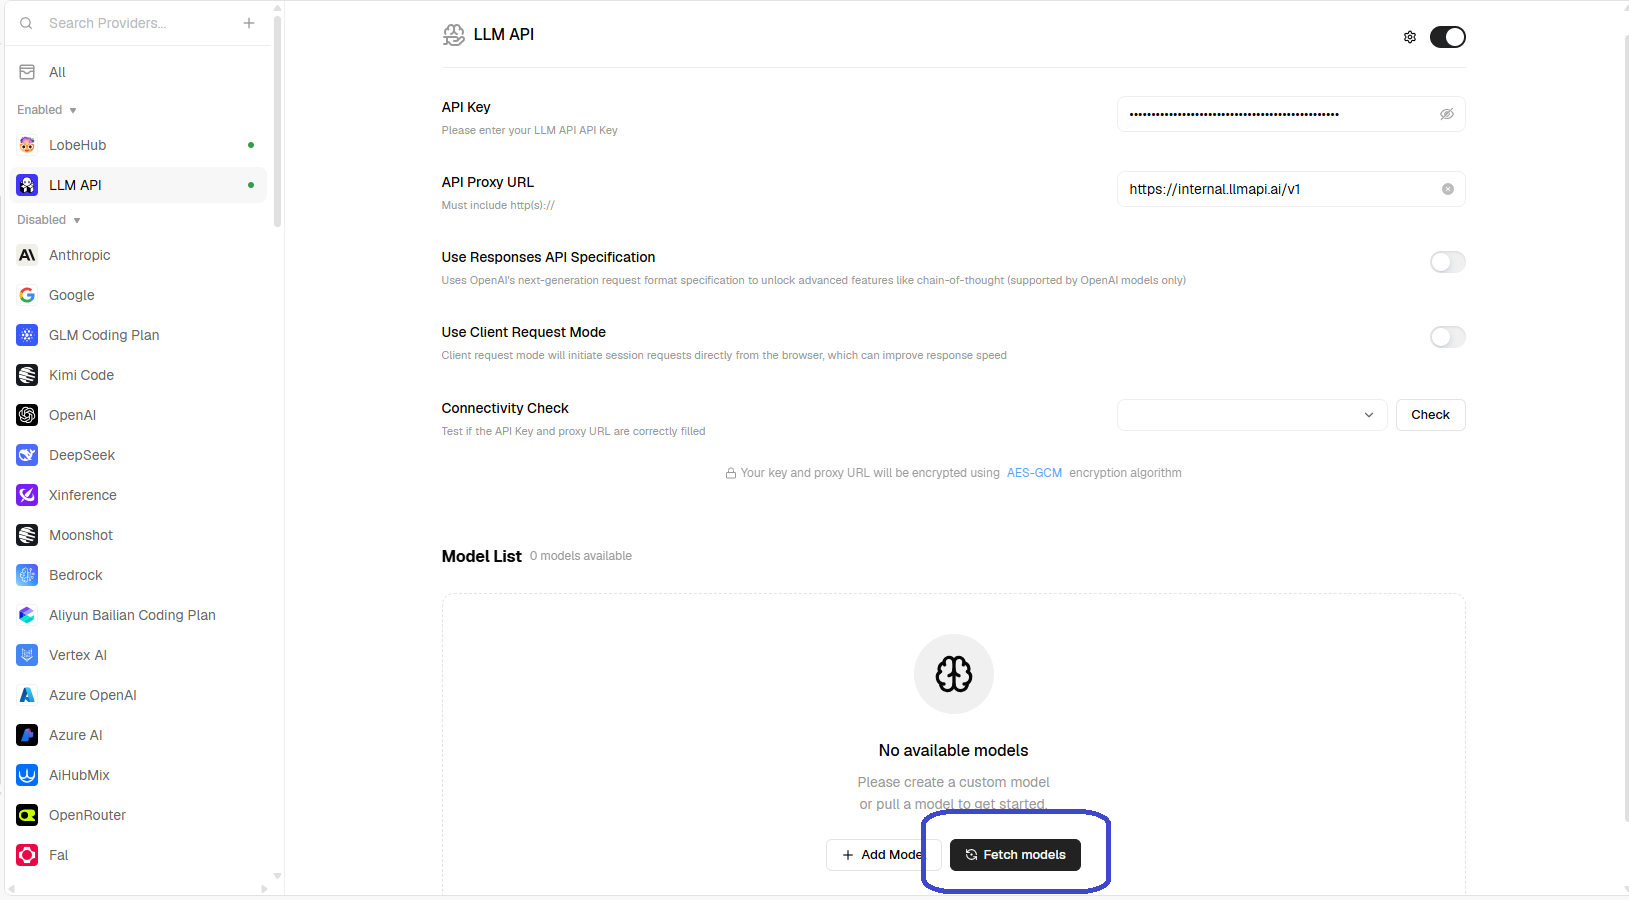The image size is (1629, 900).
Task: Click the Azure OpenAI logo icon
Action: tap(27, 695)
